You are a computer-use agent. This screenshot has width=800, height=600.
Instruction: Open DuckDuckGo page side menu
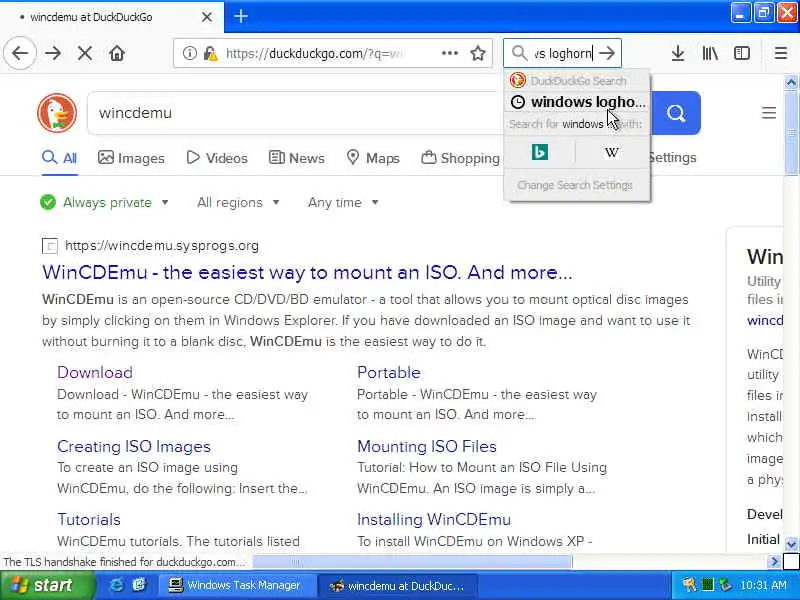tap(768, 113)
